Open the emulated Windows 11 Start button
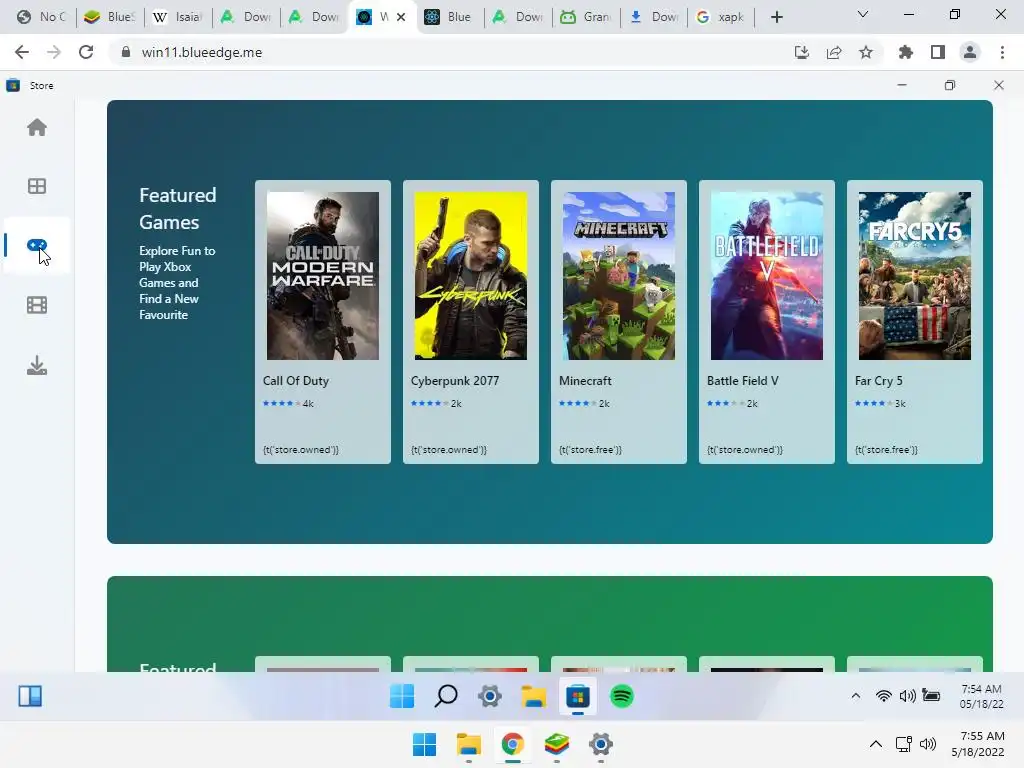Viewport: 1024px width, 768px height. [x=402, y=696]
